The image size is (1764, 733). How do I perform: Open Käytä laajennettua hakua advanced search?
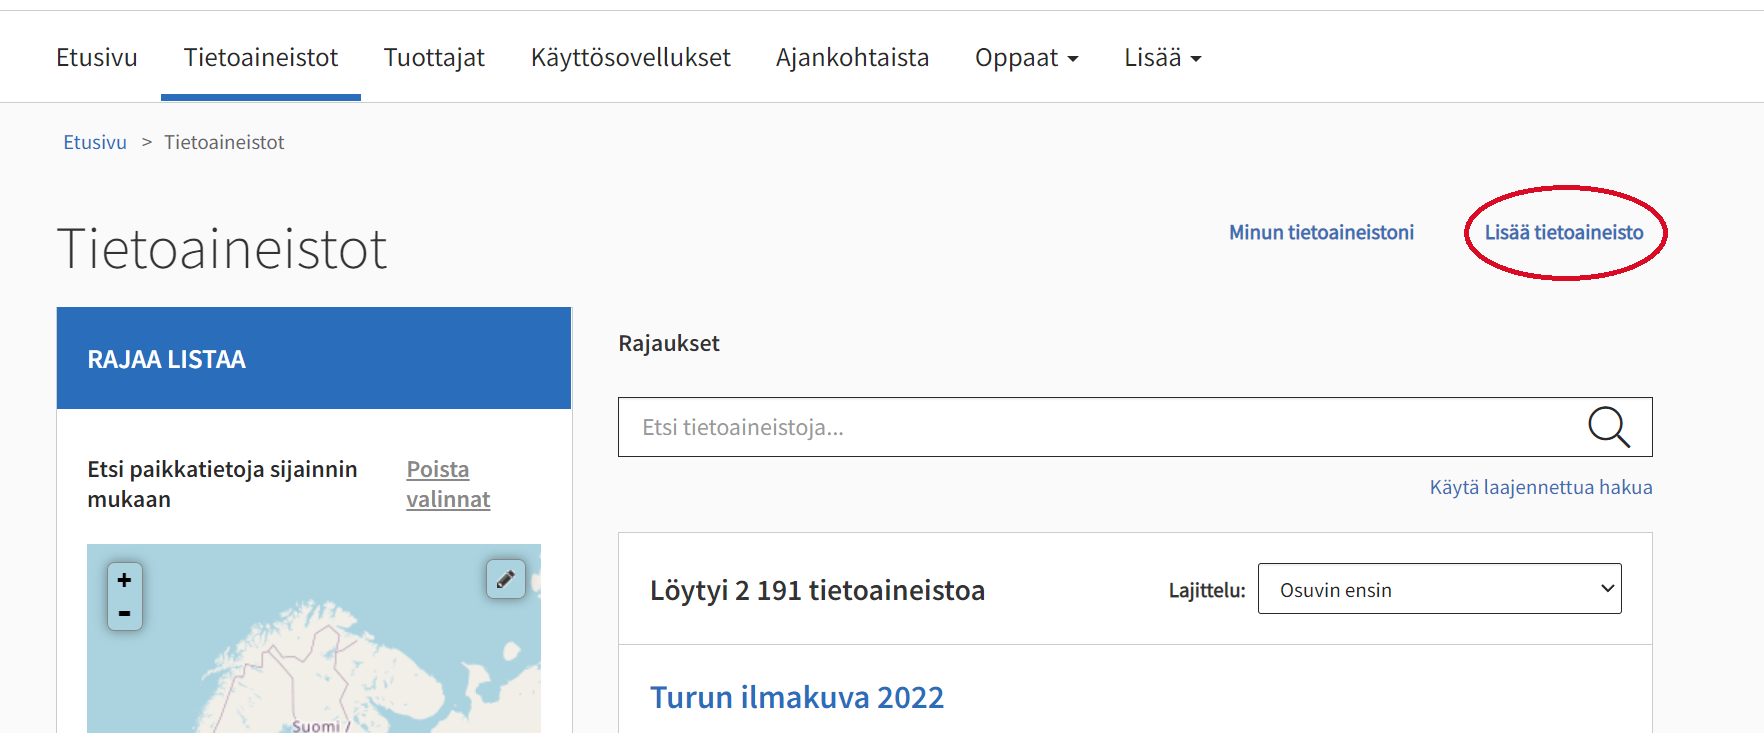click(x=1541, y=487)
